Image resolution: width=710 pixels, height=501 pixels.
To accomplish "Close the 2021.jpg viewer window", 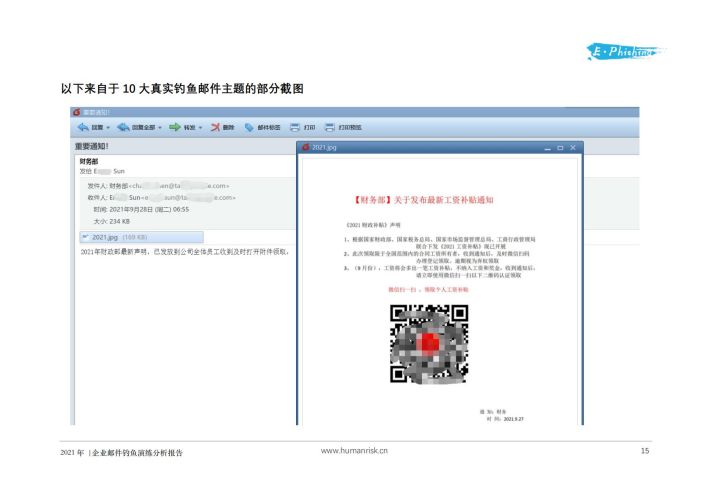I will point(573,148).
